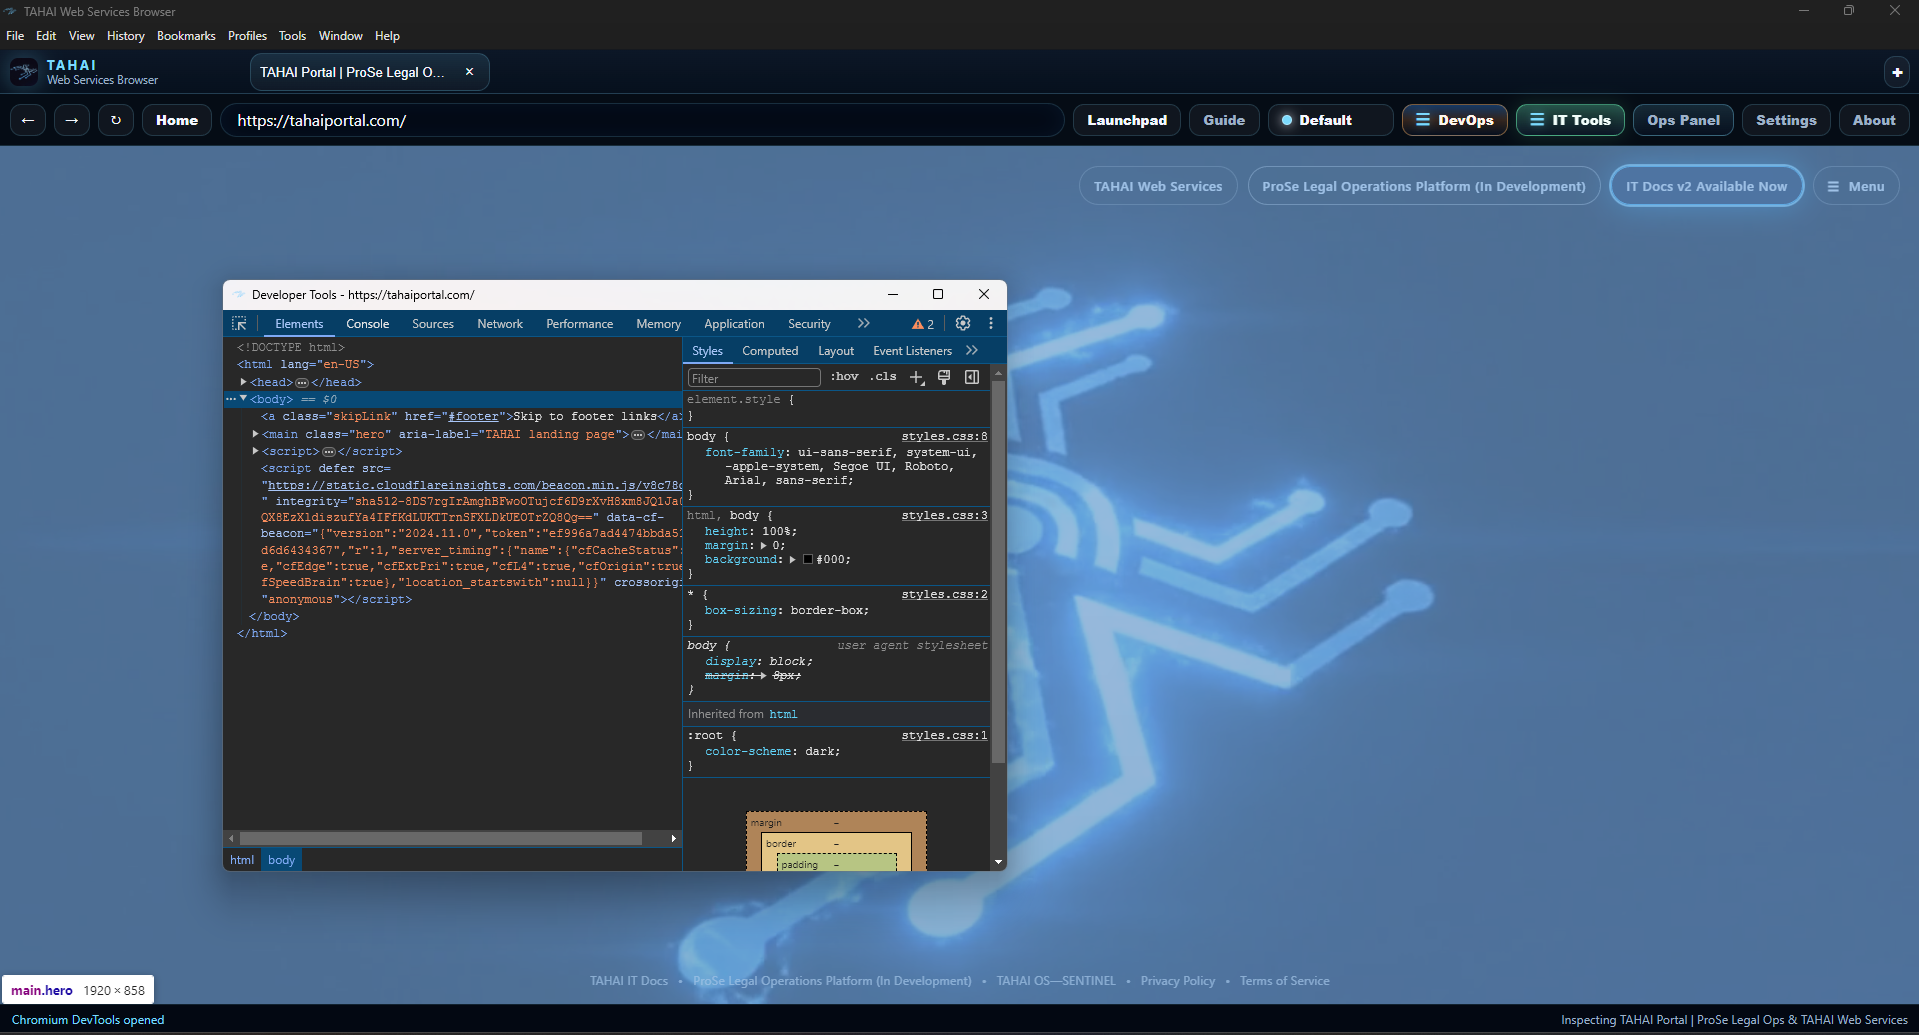The width and height of the screenshot is (1919, 1035).
Task: Open the DevTools kebab menu
Action: coord(991,323)
